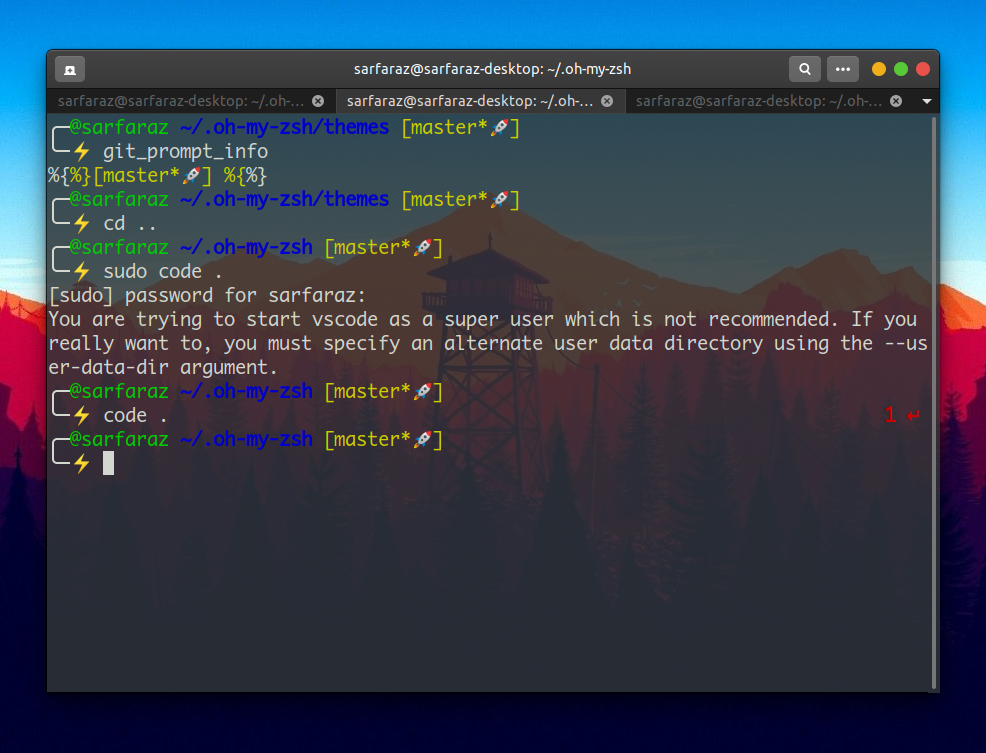Close the third terminal tab
This screenshot has height=753, width=986.
tap(895, 100)
